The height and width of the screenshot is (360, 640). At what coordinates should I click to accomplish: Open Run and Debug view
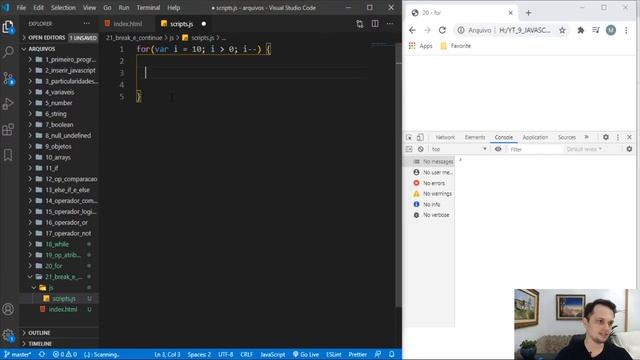8,104
